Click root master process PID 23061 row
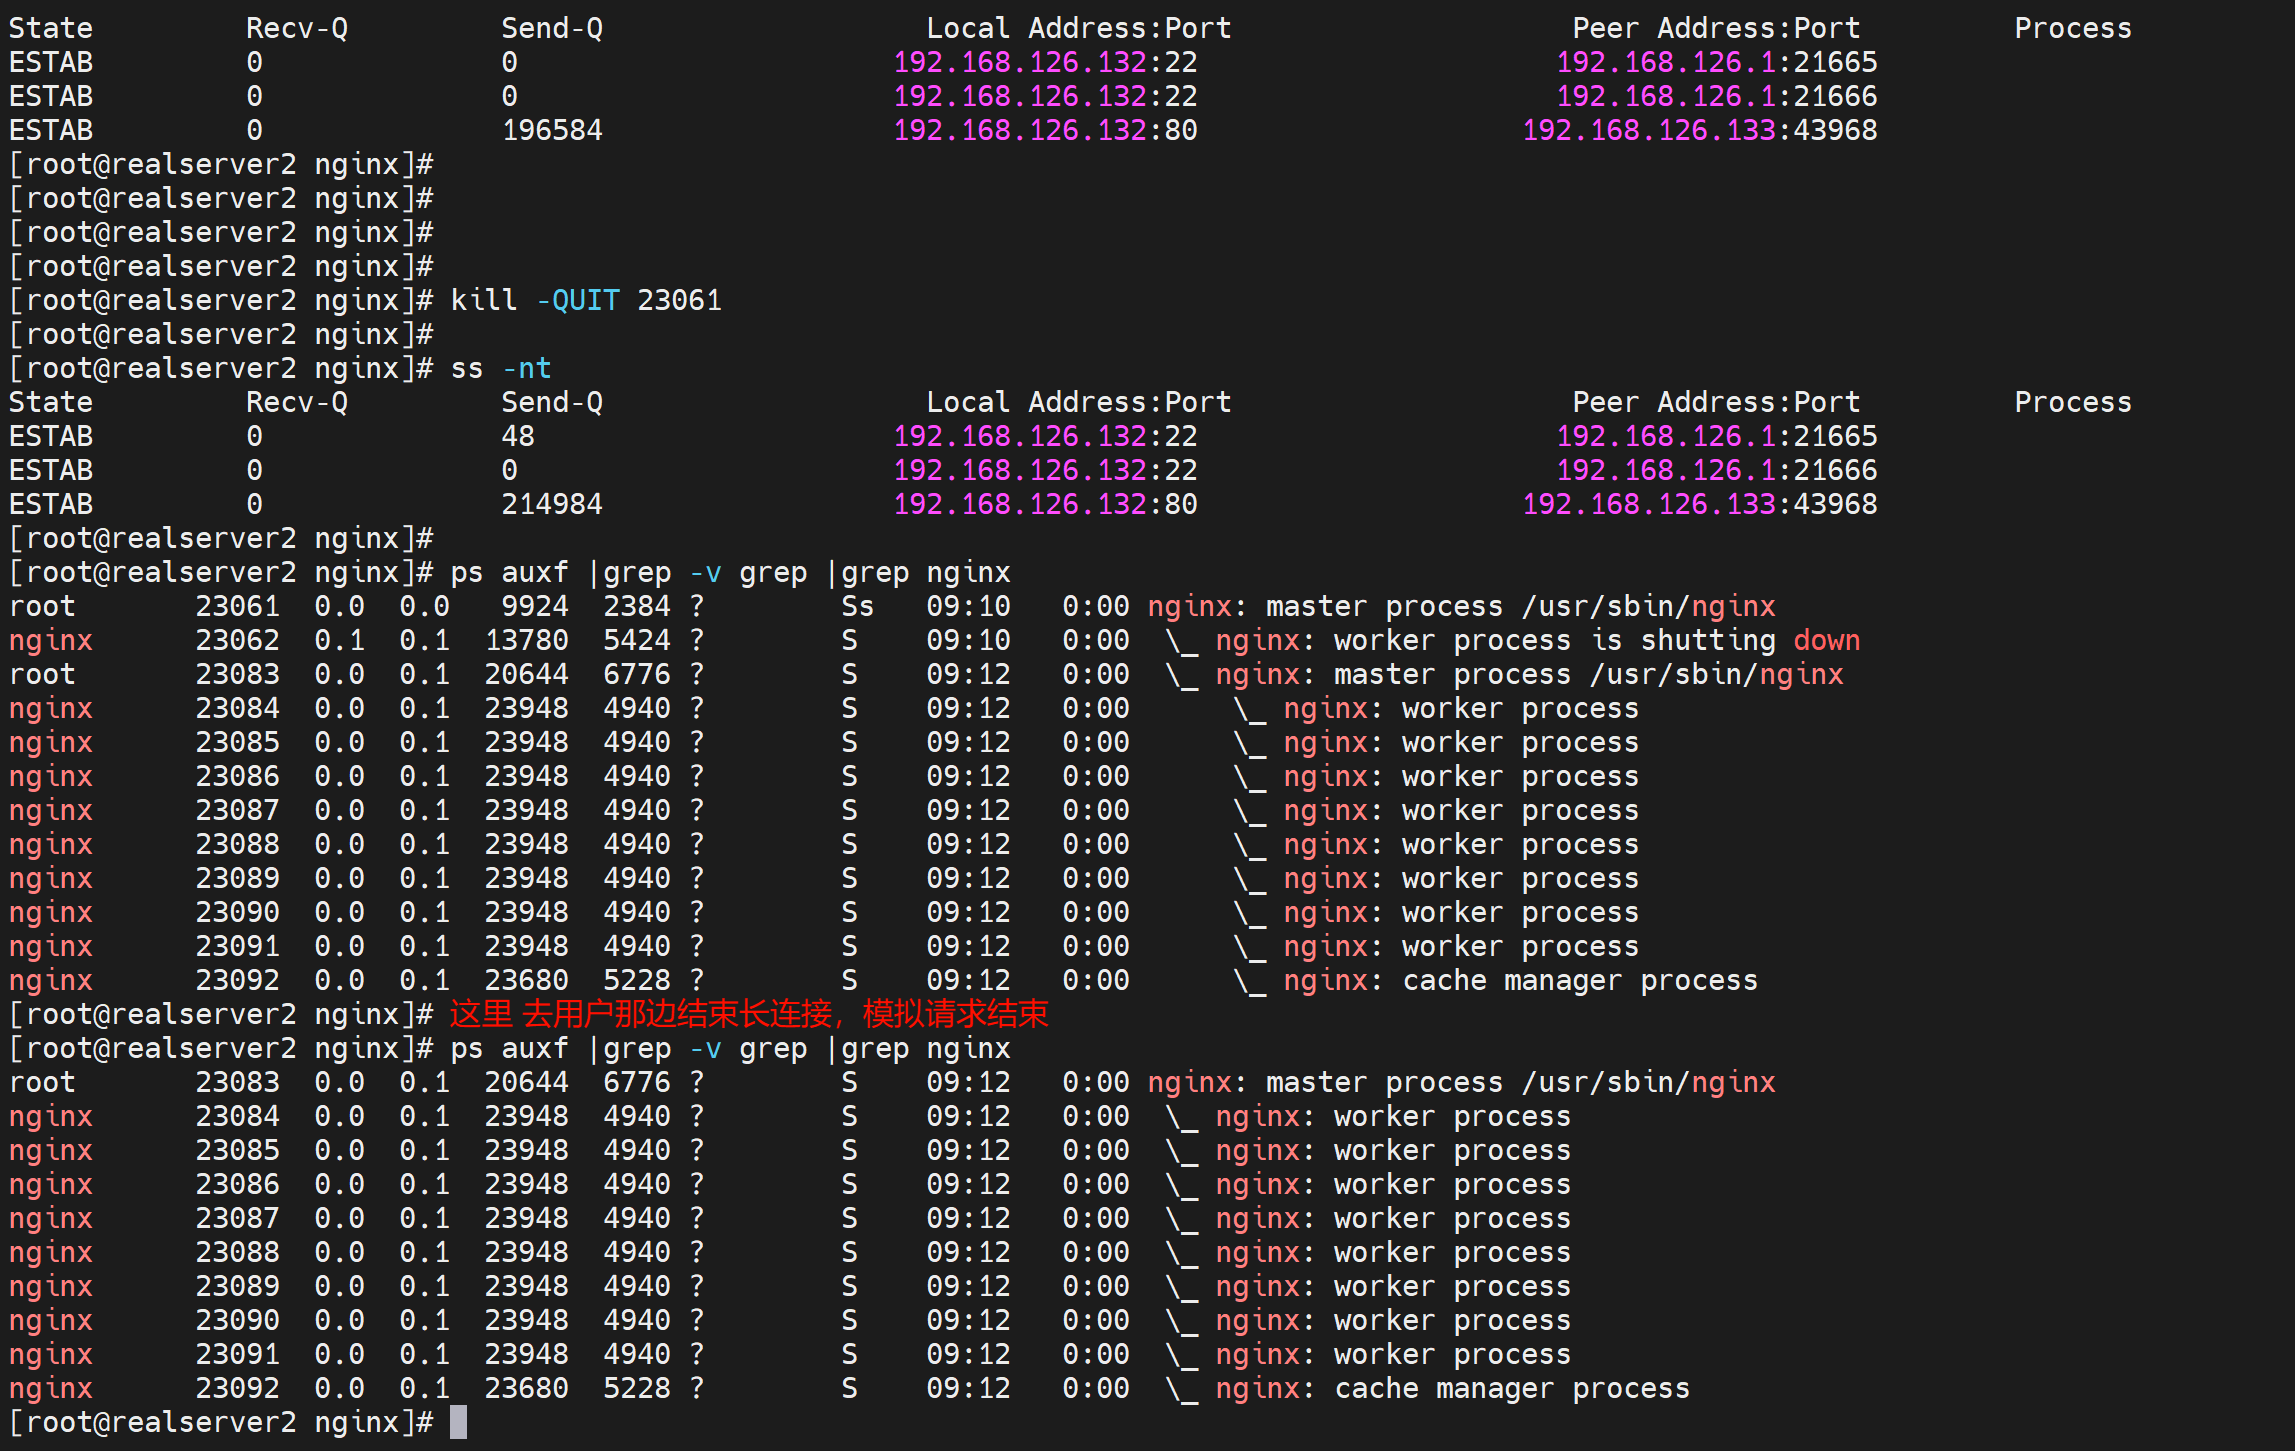Image resolution: width=2295 pixels, height=1451 pixels. coord(237,606)
